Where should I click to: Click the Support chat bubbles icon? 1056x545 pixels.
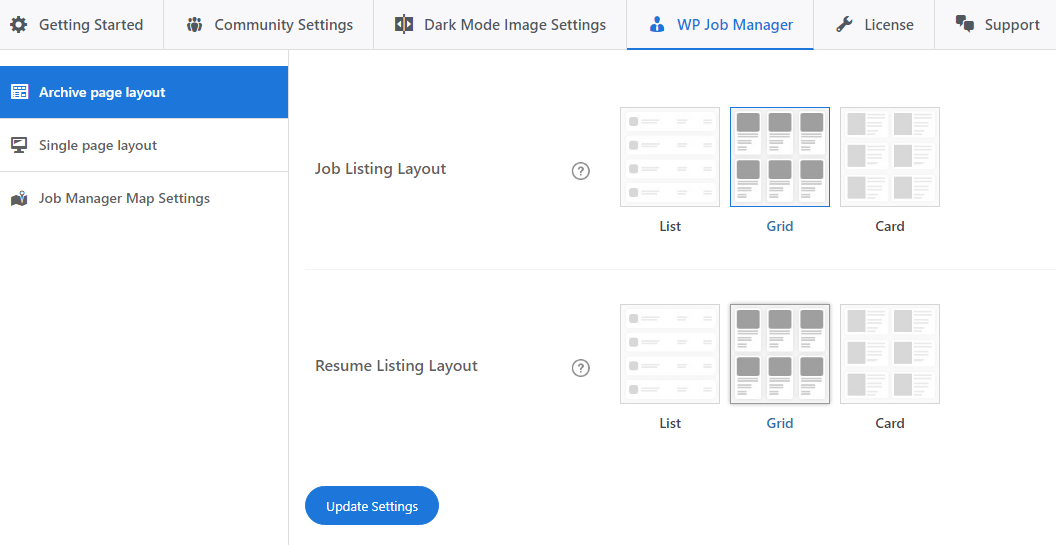tap(965, 25)
